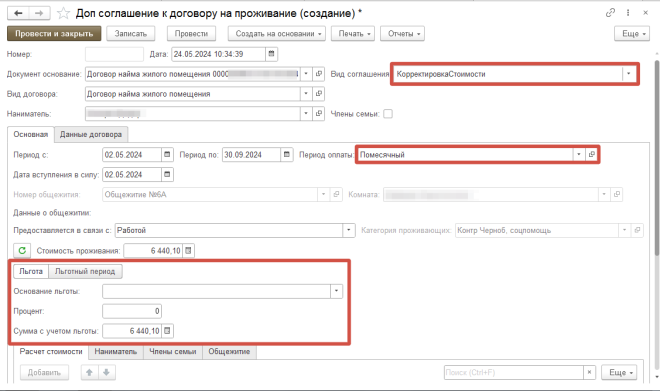
Task: Open Период оплаты item with open icon
Action: [591, 154]
